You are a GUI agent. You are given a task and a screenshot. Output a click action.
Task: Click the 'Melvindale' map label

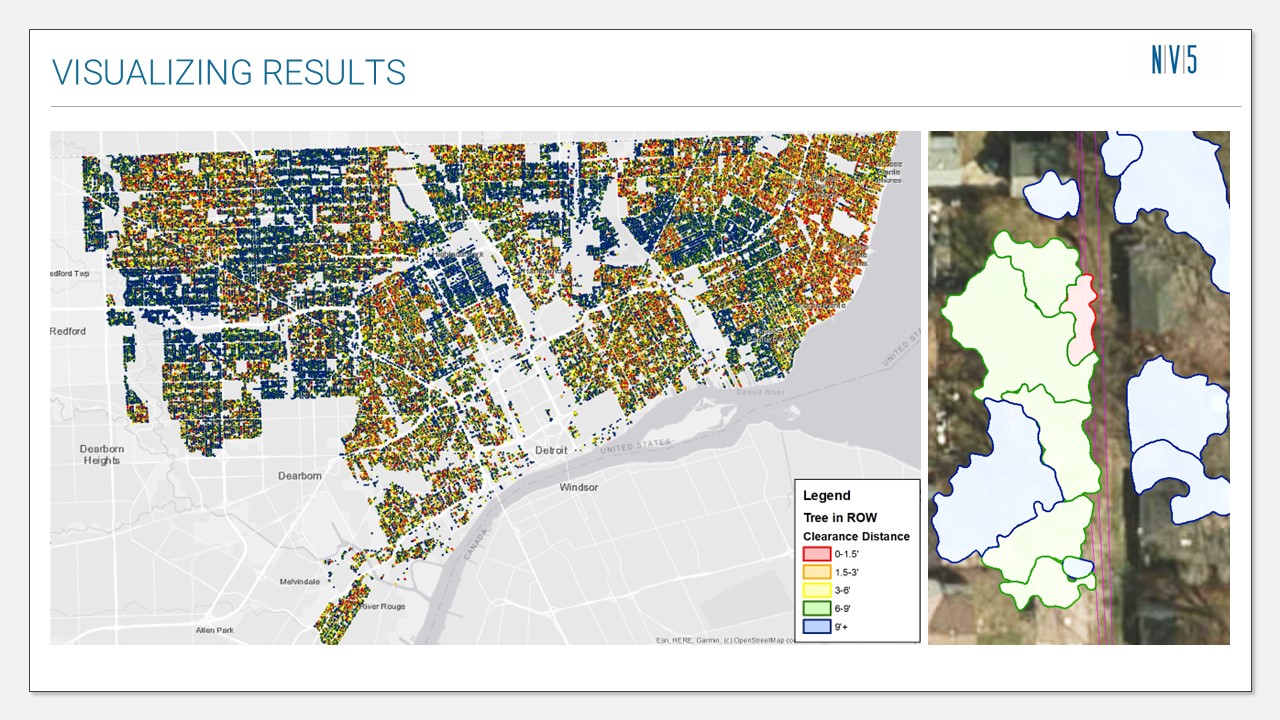tap(300, 581)
